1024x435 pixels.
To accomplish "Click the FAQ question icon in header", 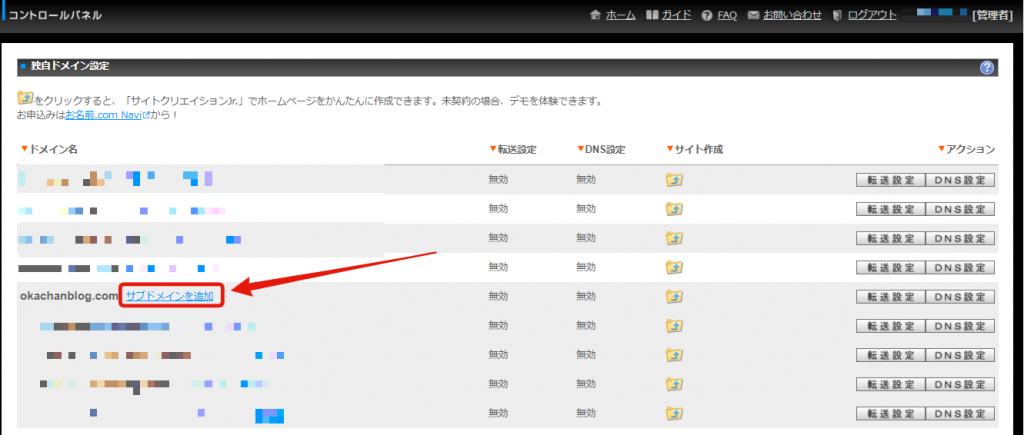I will (707, 16).
